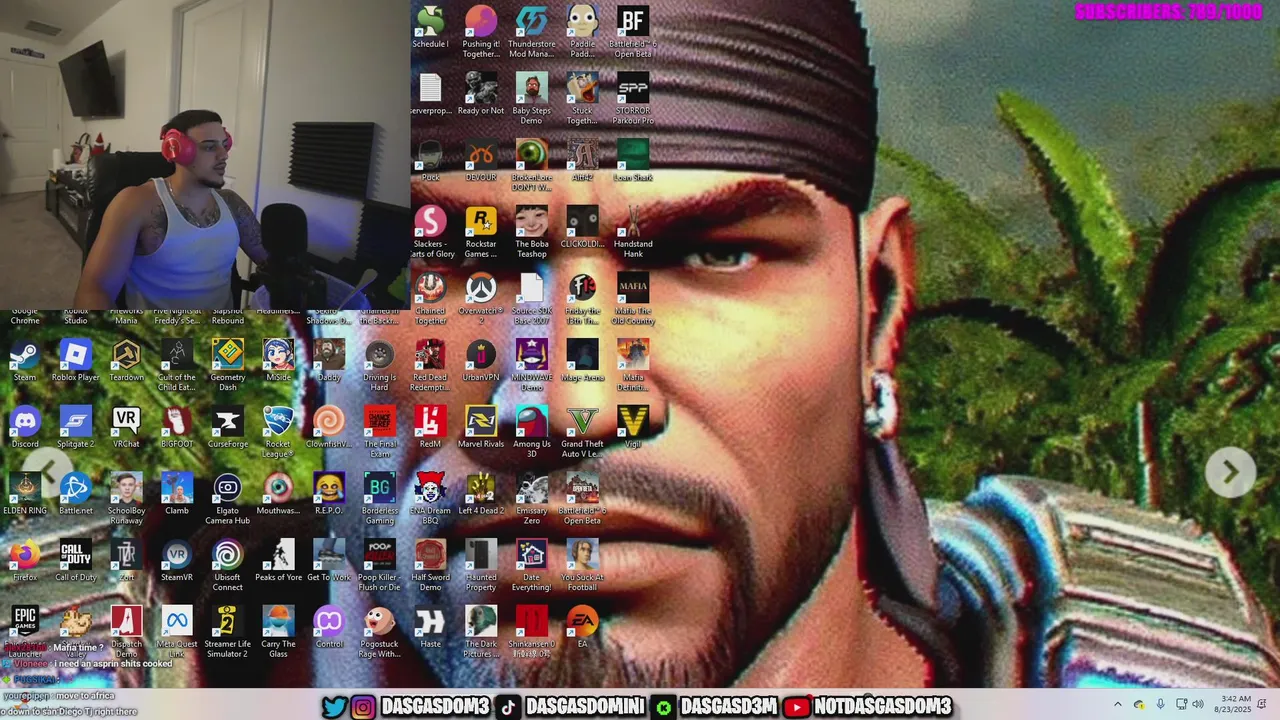Launch the Firefox browser shortcut
The width and height of the screenshot is (1280, 720).
(25, 562)
